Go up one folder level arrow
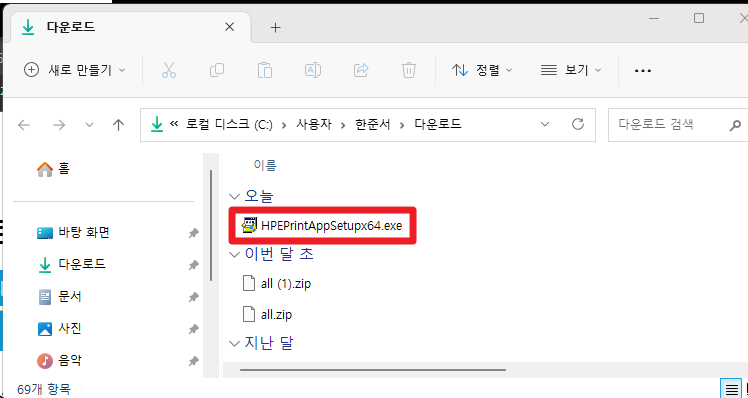The height and width of the screenshot is (398, 748). [x=118, y=125]
